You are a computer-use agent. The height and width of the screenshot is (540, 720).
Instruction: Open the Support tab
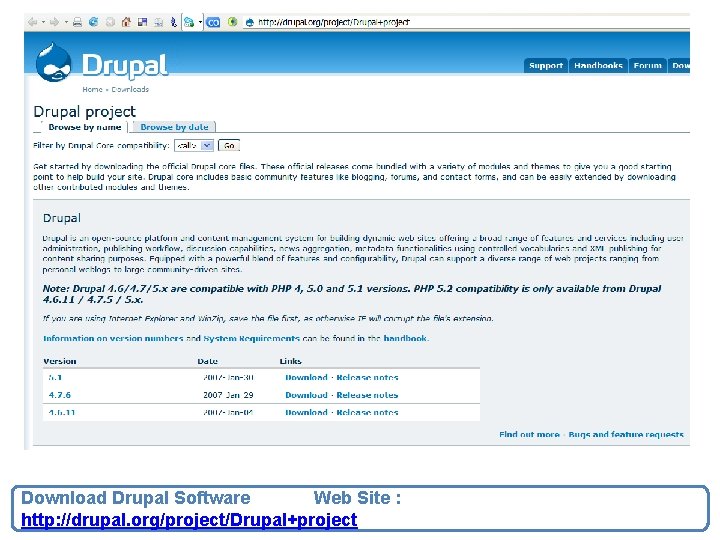pyautogui.click(x=546, y=66)
